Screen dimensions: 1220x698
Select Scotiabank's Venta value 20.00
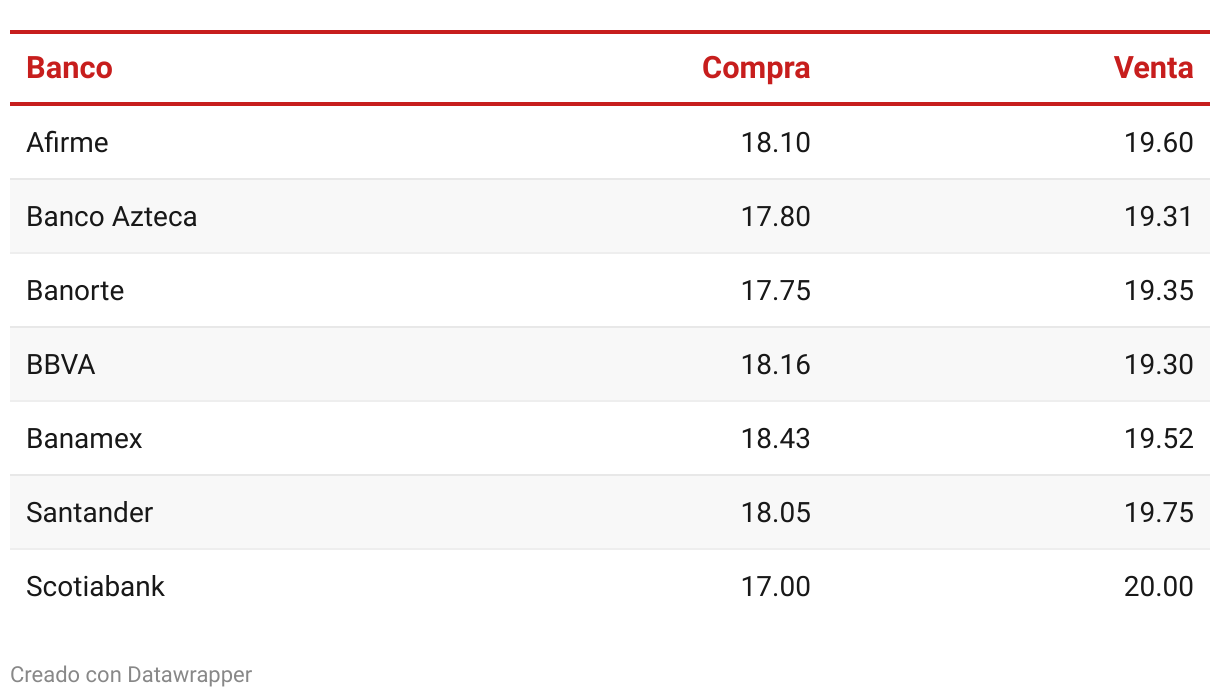pos(1159,586)
